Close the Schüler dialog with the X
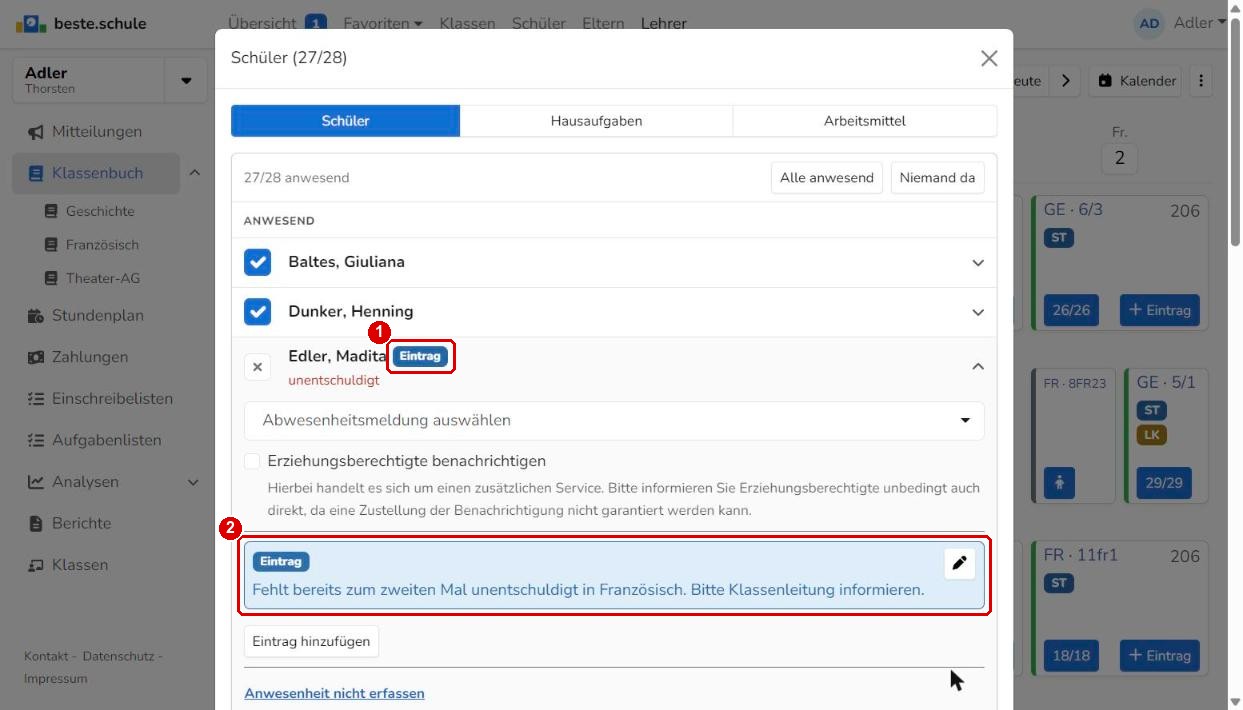The width and height of the screenshot is (1243, 710). pyautogui.click(x=989, y=58)
